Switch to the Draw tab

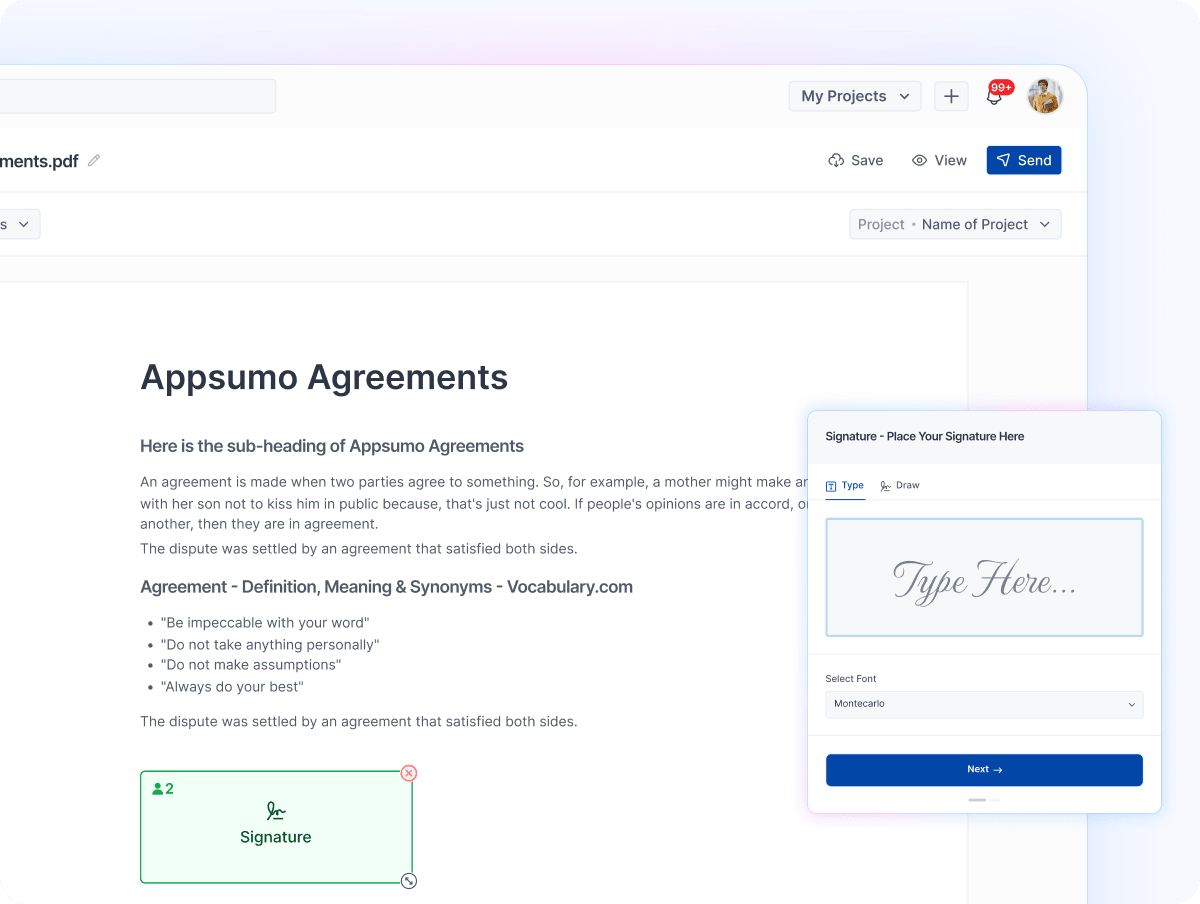(900, 486)
